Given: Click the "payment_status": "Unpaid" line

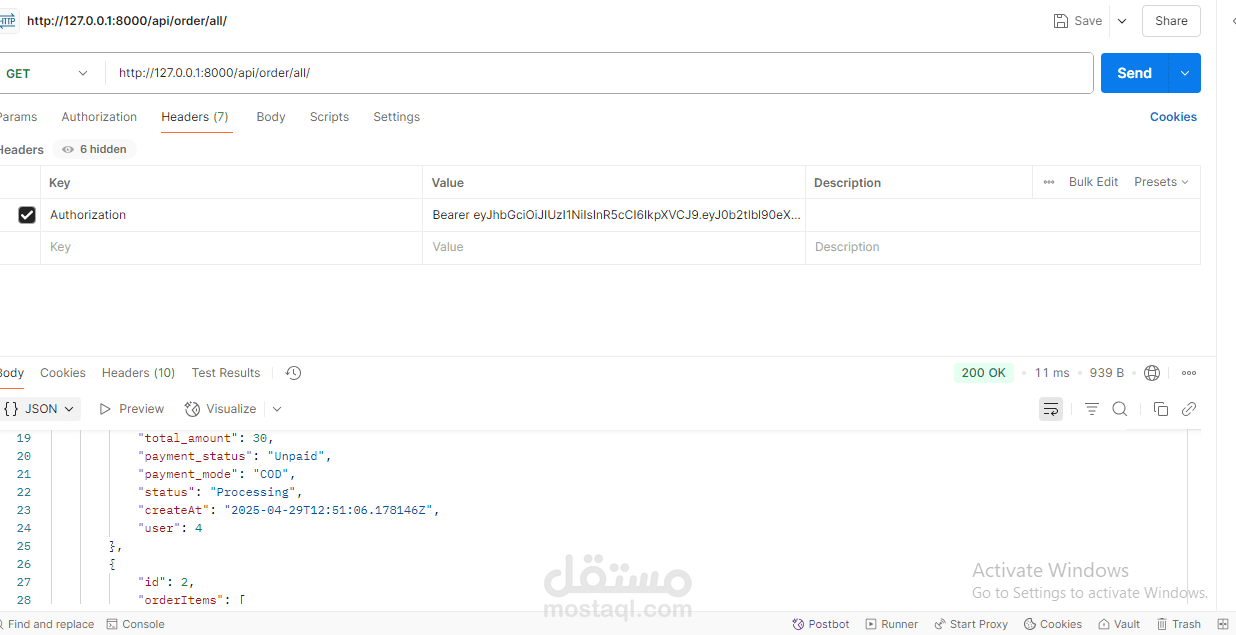Looking at the screenshot, I should (234, 456).
